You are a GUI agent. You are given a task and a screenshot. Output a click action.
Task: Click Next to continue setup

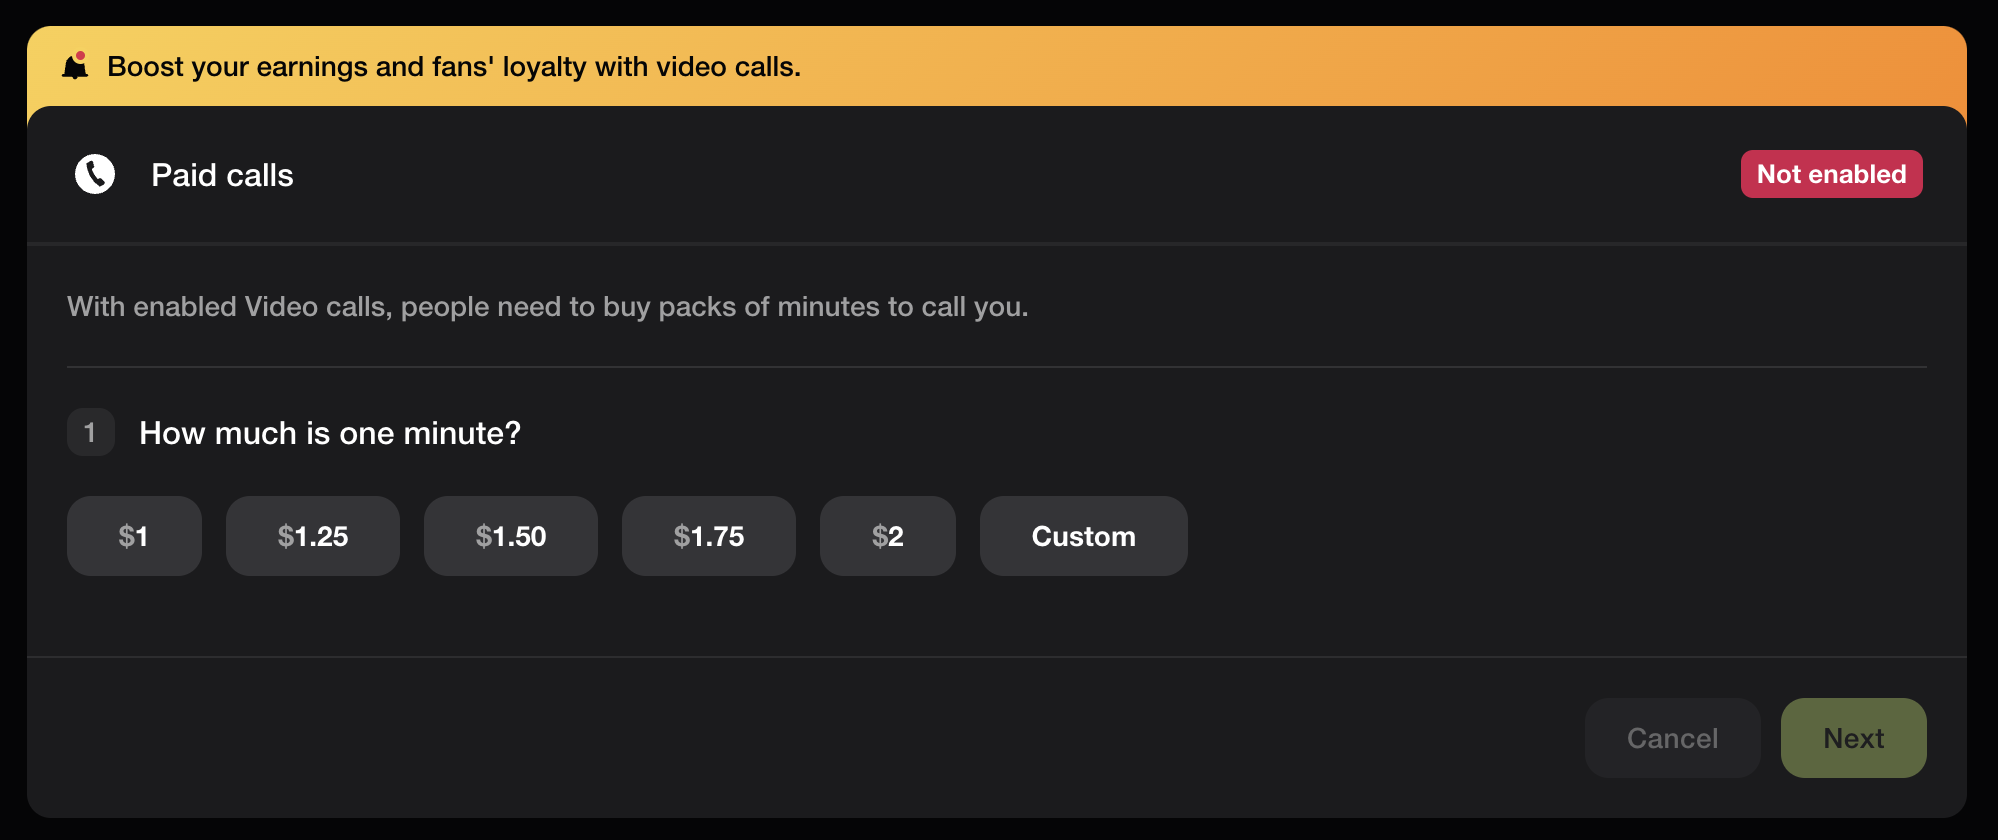click(x=1853, y=738)
